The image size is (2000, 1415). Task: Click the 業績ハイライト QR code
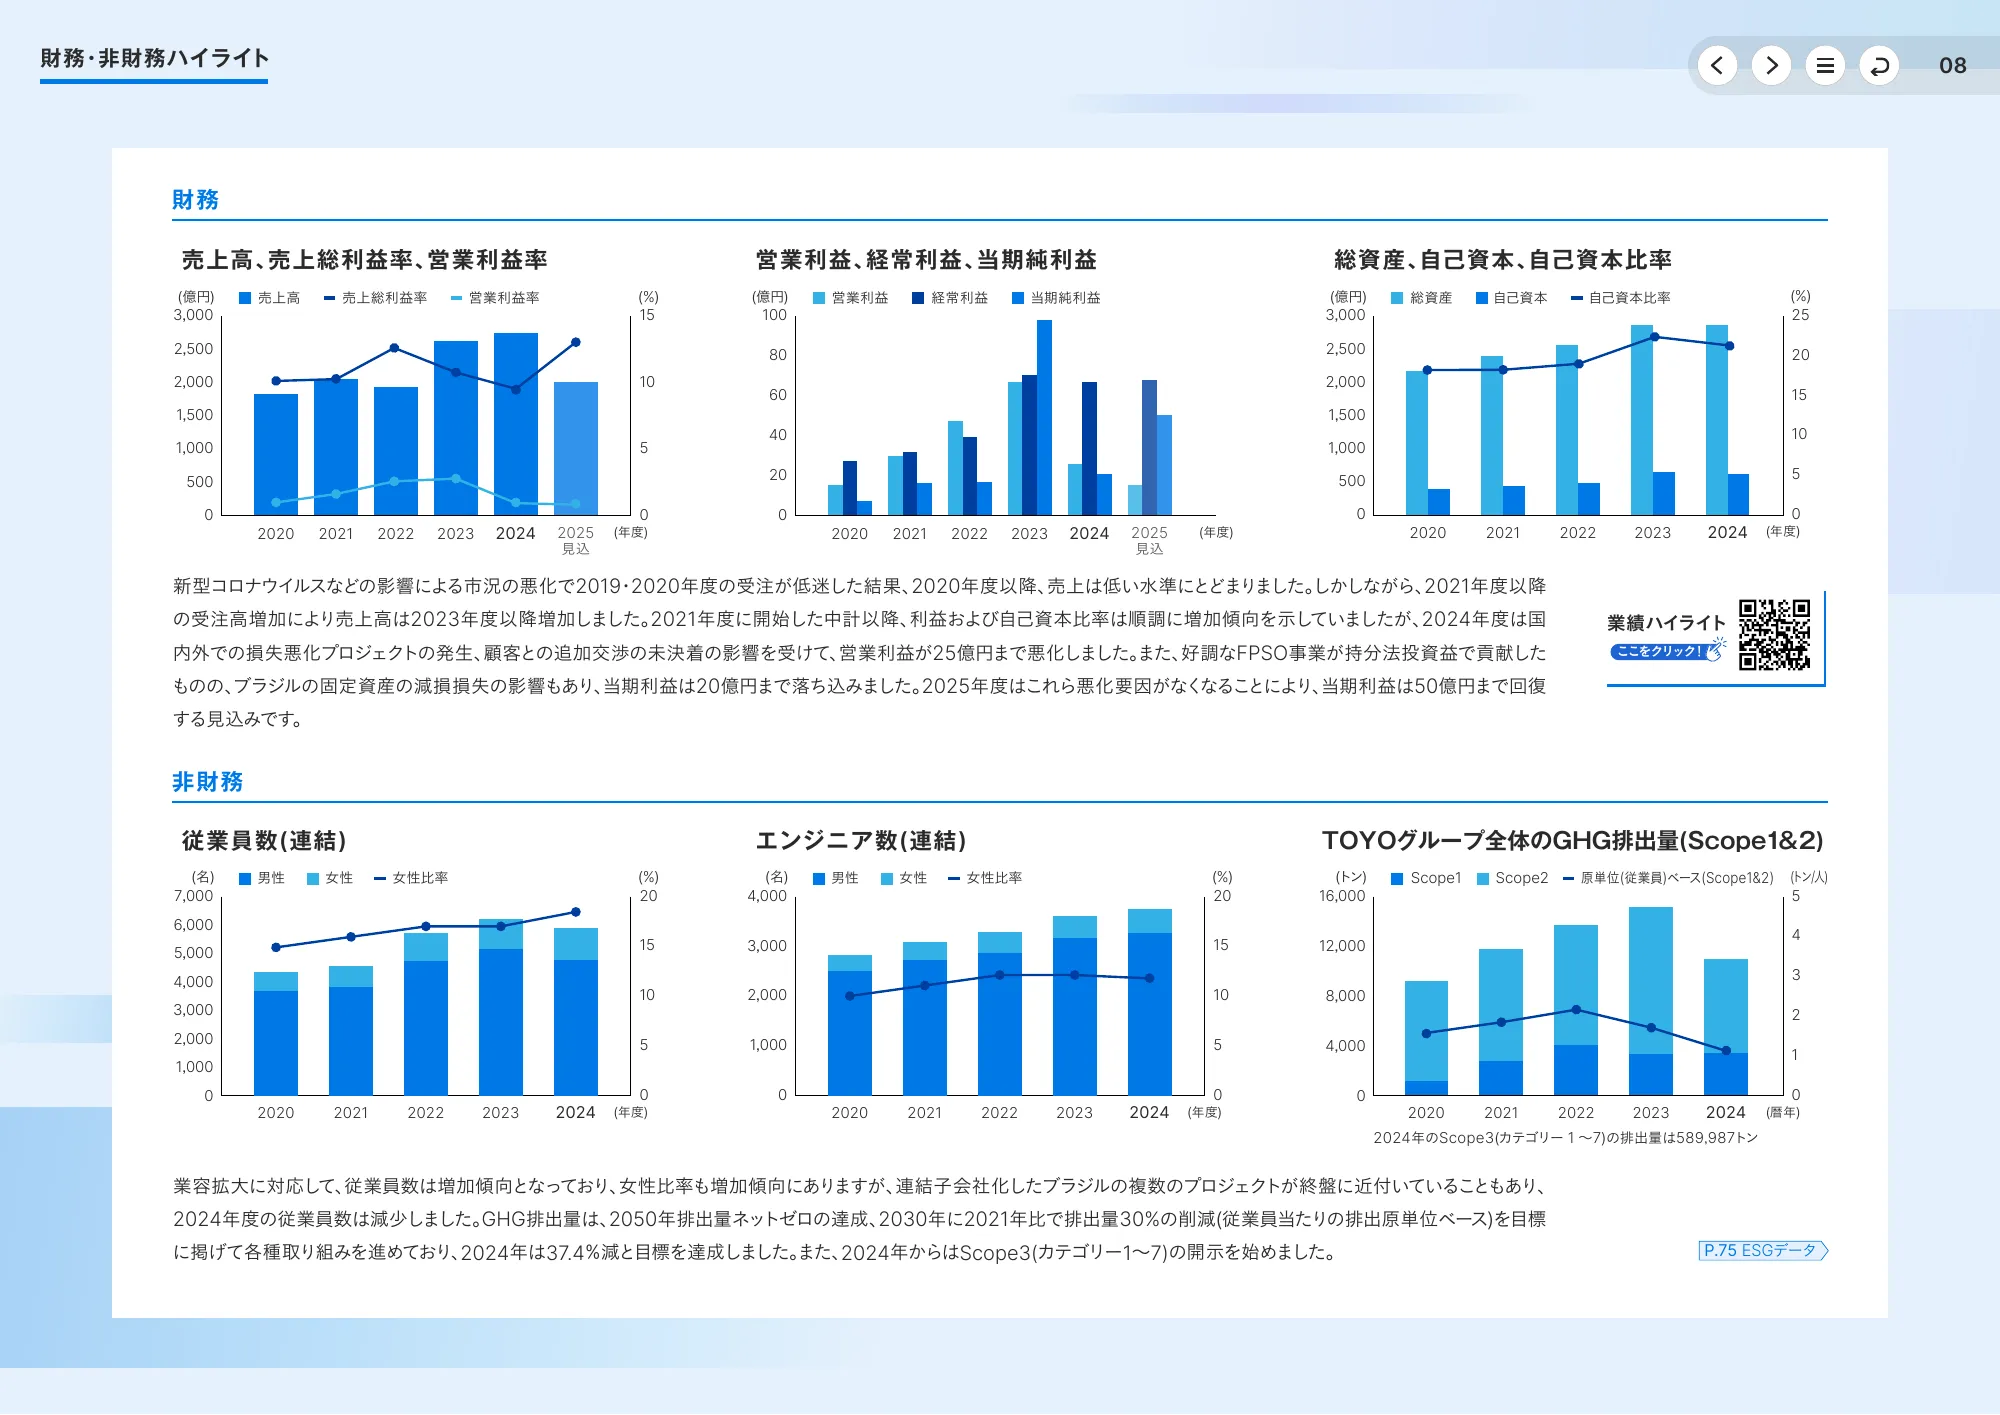1775,634
